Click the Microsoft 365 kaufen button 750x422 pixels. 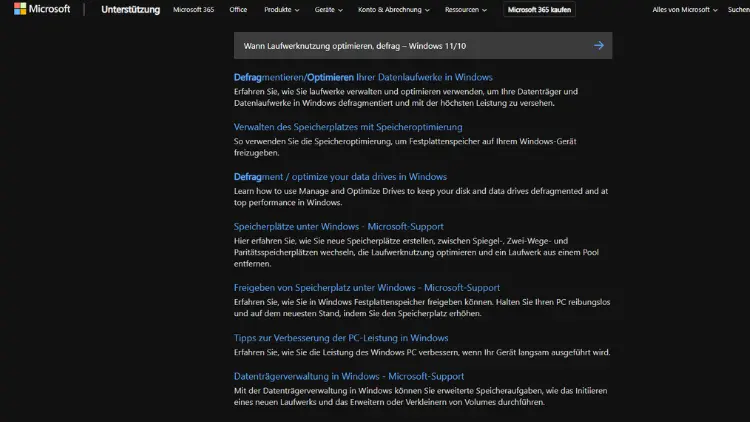[539, 10]
